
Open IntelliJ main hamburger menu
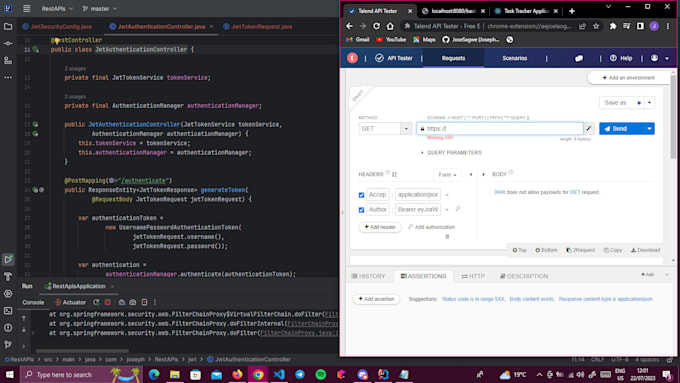tap(26, 8)
